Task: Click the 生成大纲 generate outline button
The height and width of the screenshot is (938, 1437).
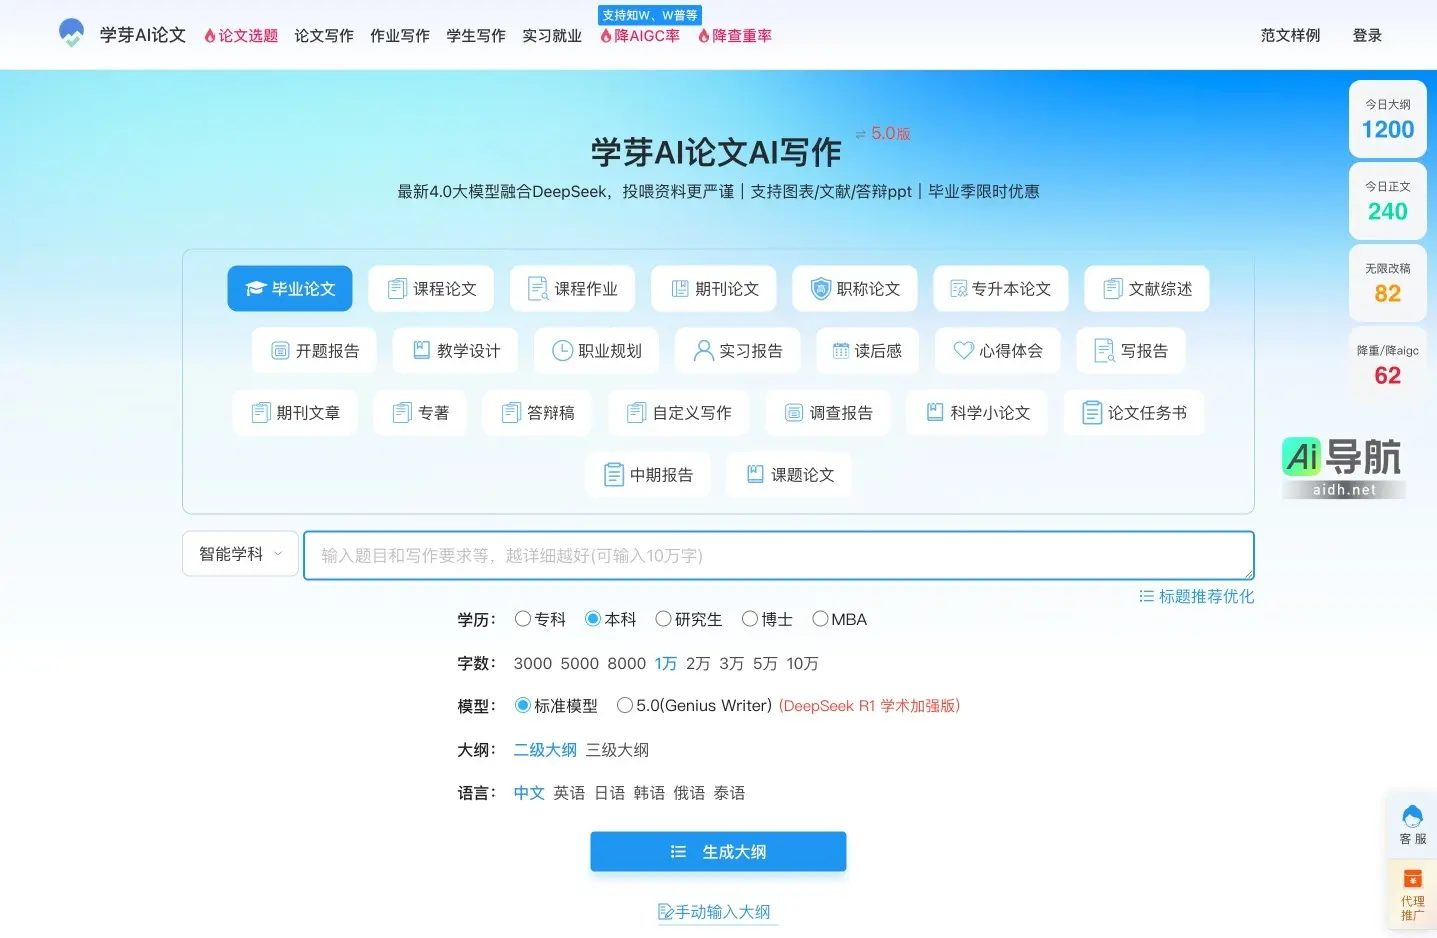Action: [717, 851]
